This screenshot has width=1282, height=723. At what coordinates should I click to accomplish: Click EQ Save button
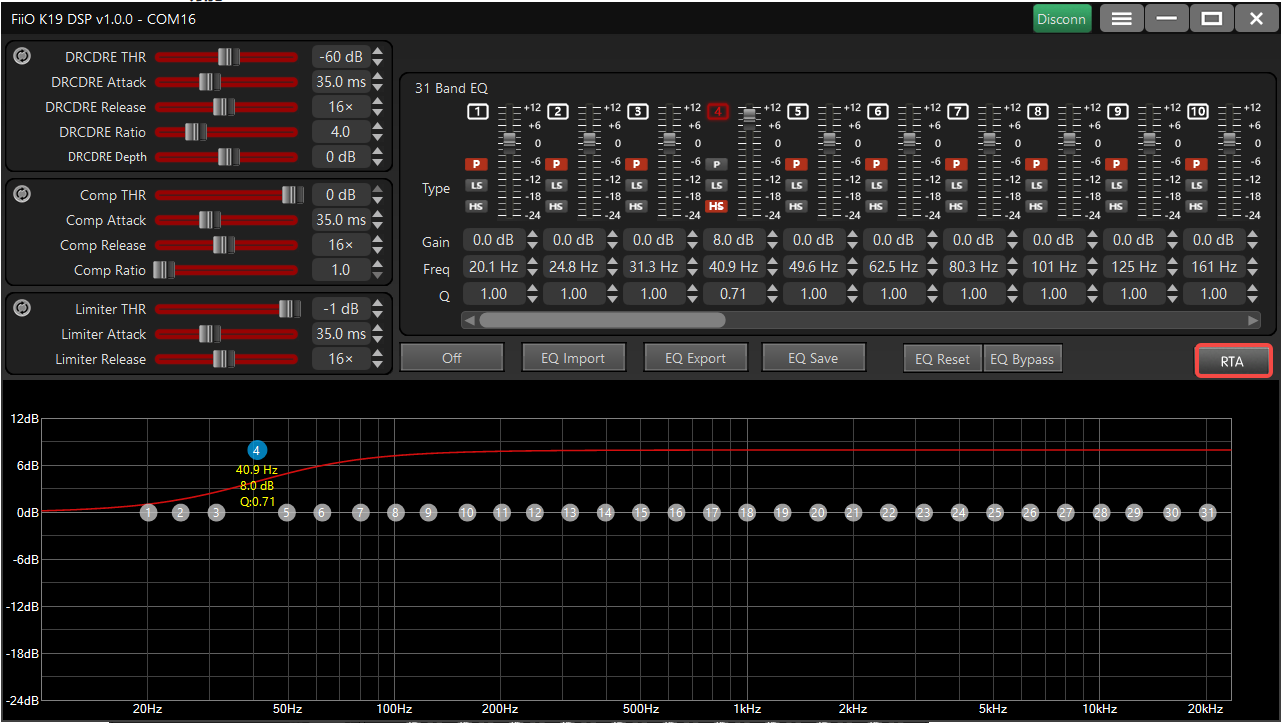coord(813,358)
